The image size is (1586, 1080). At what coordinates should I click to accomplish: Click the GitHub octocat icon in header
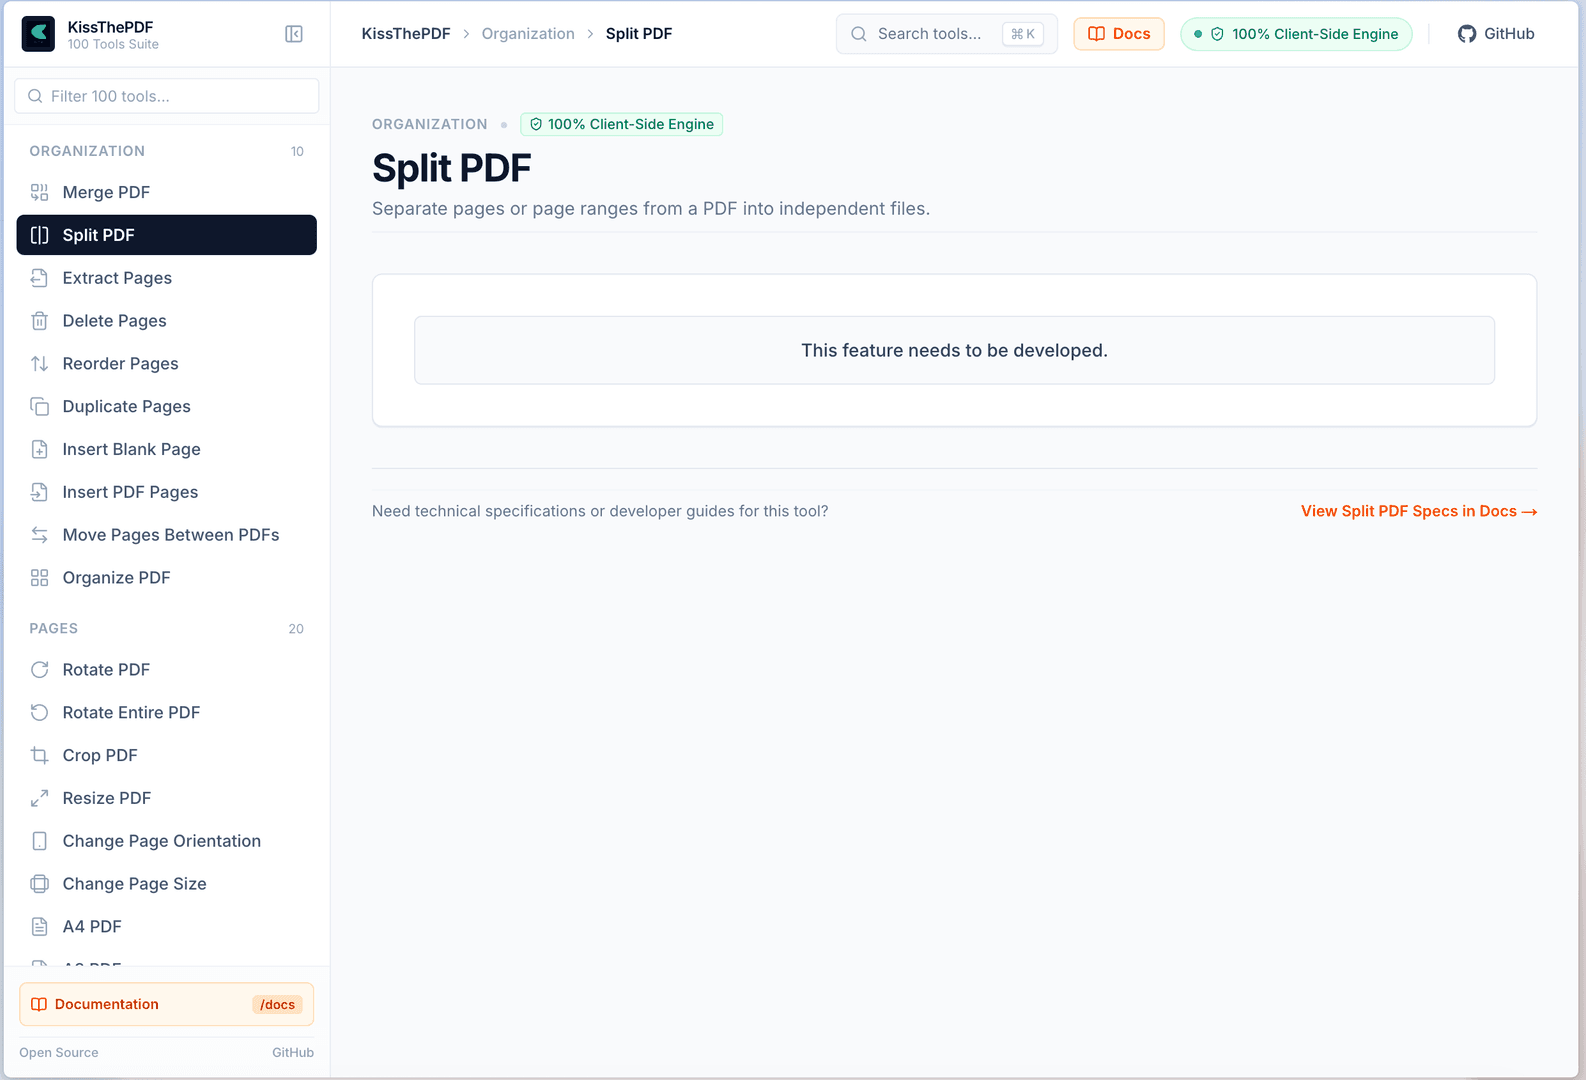tap(1467, 34)
